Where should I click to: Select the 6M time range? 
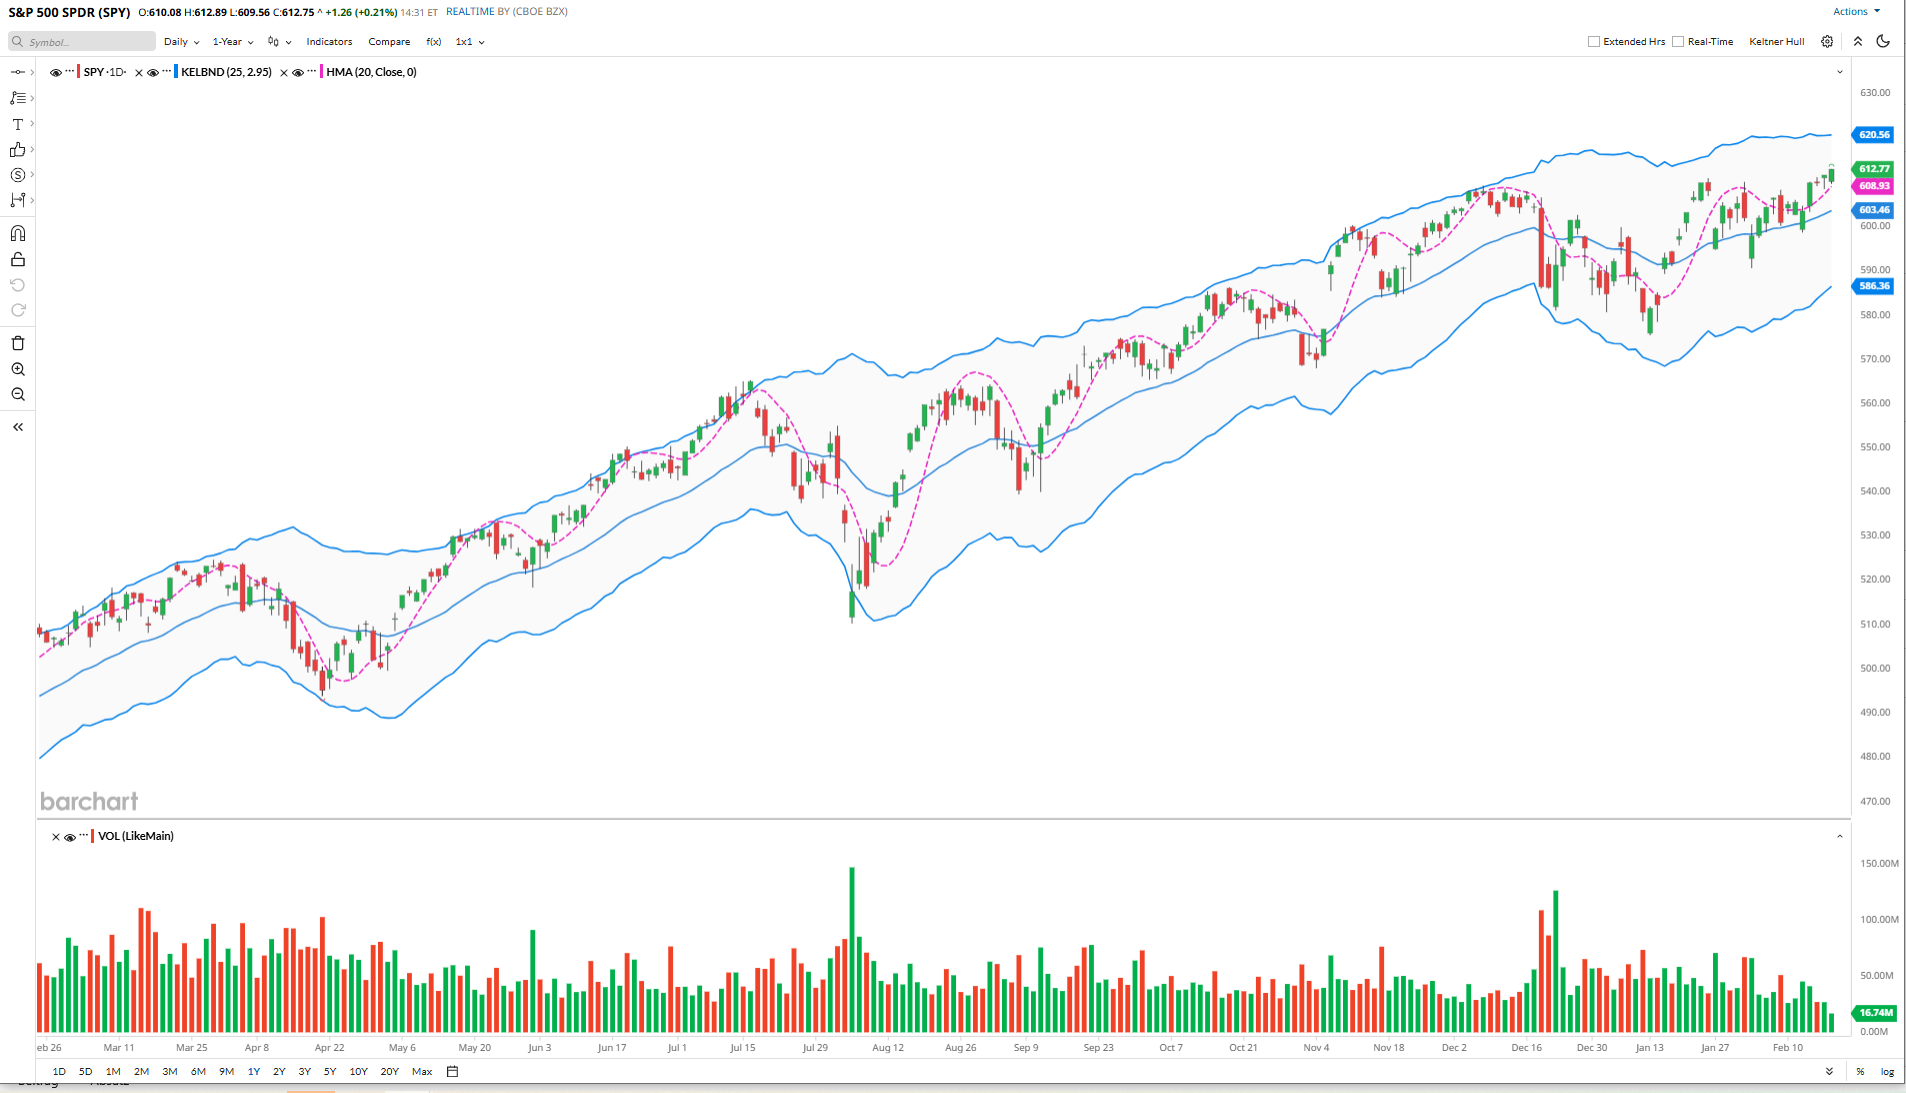point(198,1071)
